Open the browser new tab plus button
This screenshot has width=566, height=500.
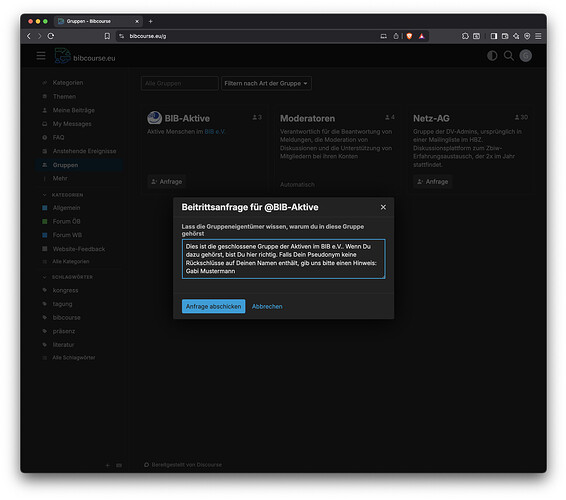tap(151, 21)
